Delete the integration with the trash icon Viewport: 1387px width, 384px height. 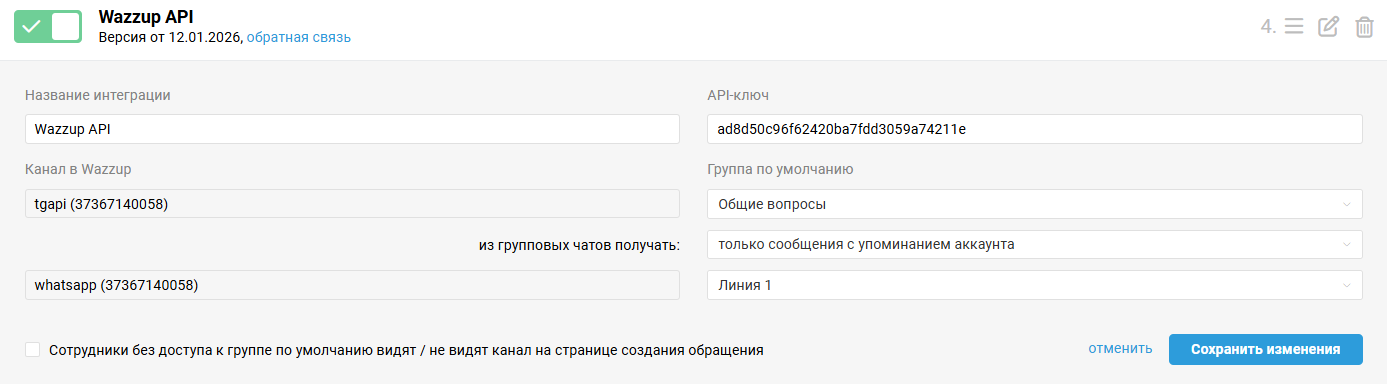point(1364,27)
